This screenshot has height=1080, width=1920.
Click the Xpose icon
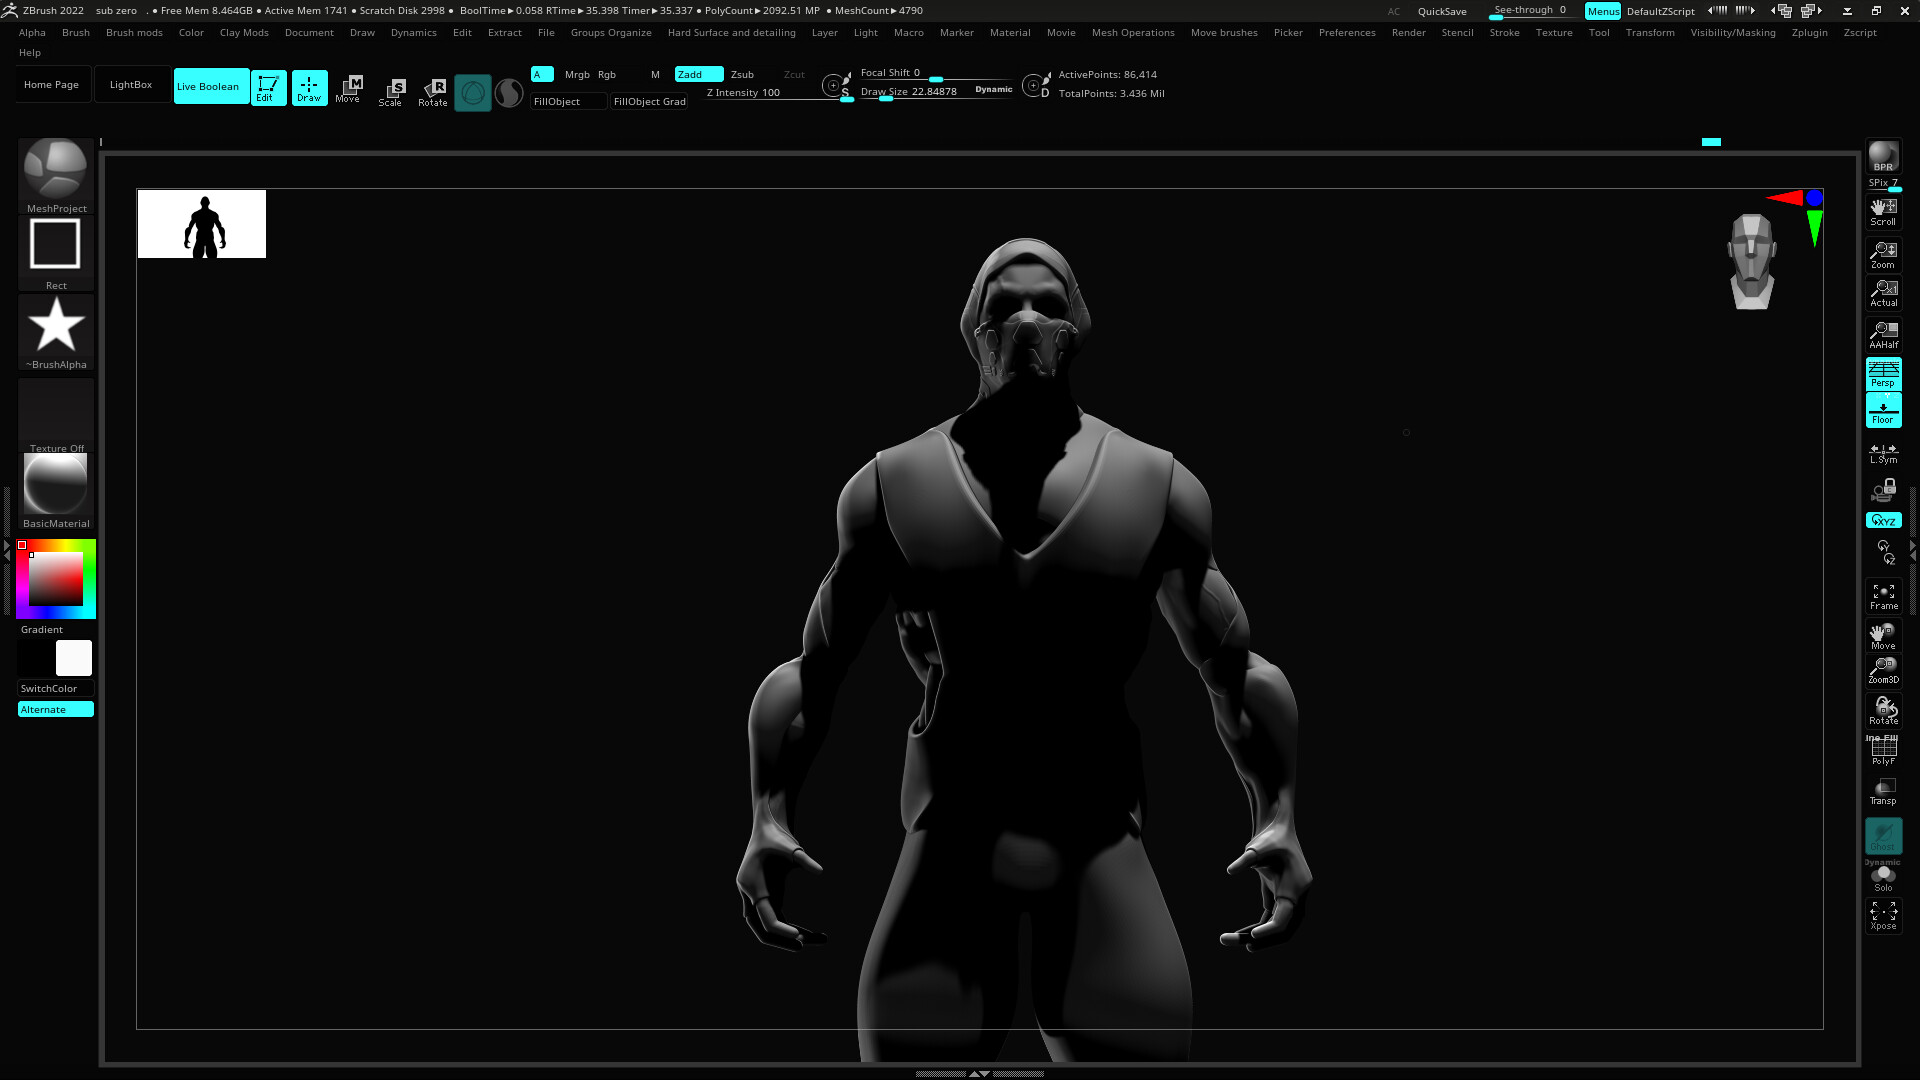point(1883,915)
